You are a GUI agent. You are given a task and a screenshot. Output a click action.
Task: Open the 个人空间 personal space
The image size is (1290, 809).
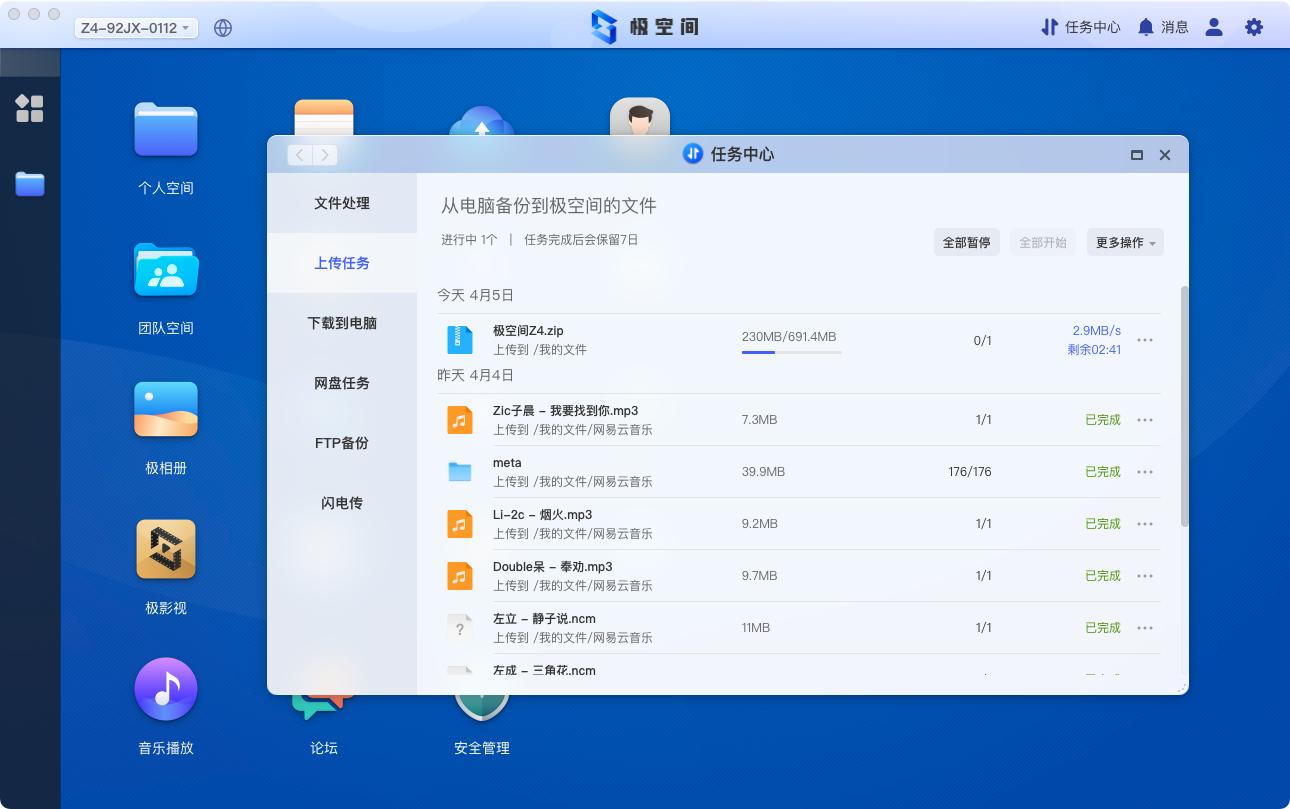pos(166,130)
